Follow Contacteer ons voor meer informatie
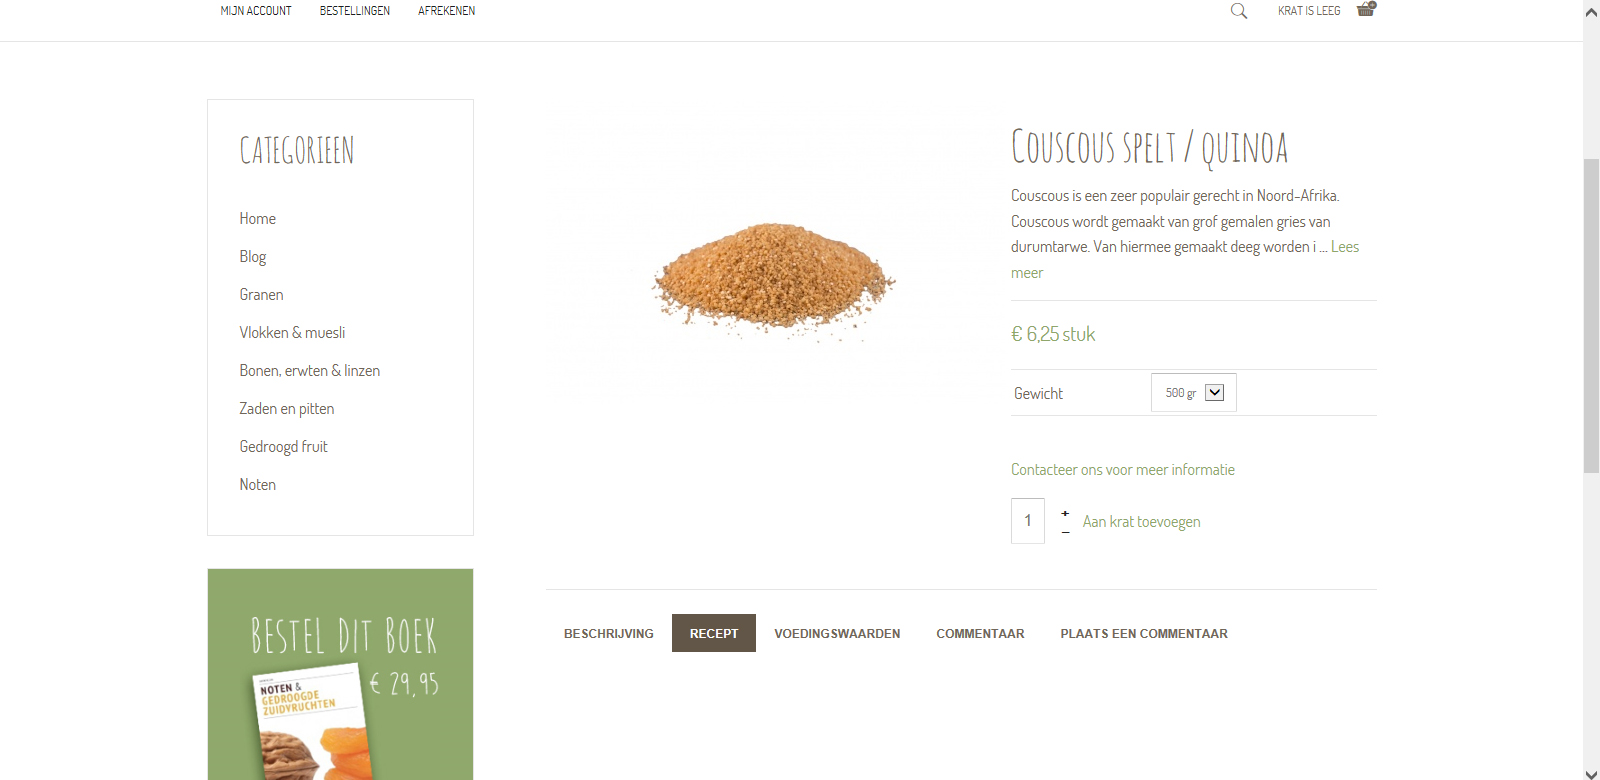Viewport: 1600px width, 780px height. (1123, 470)
